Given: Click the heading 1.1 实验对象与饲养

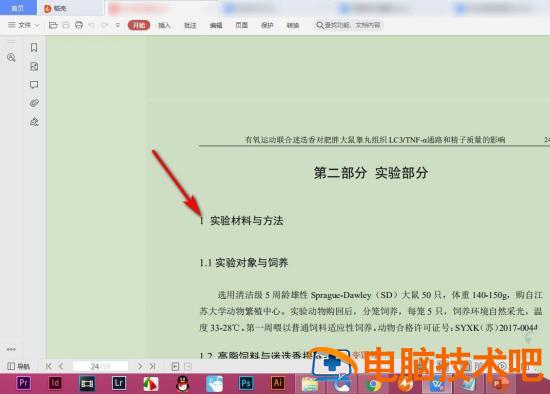Looking at the screenshot, I should [244, 263].
